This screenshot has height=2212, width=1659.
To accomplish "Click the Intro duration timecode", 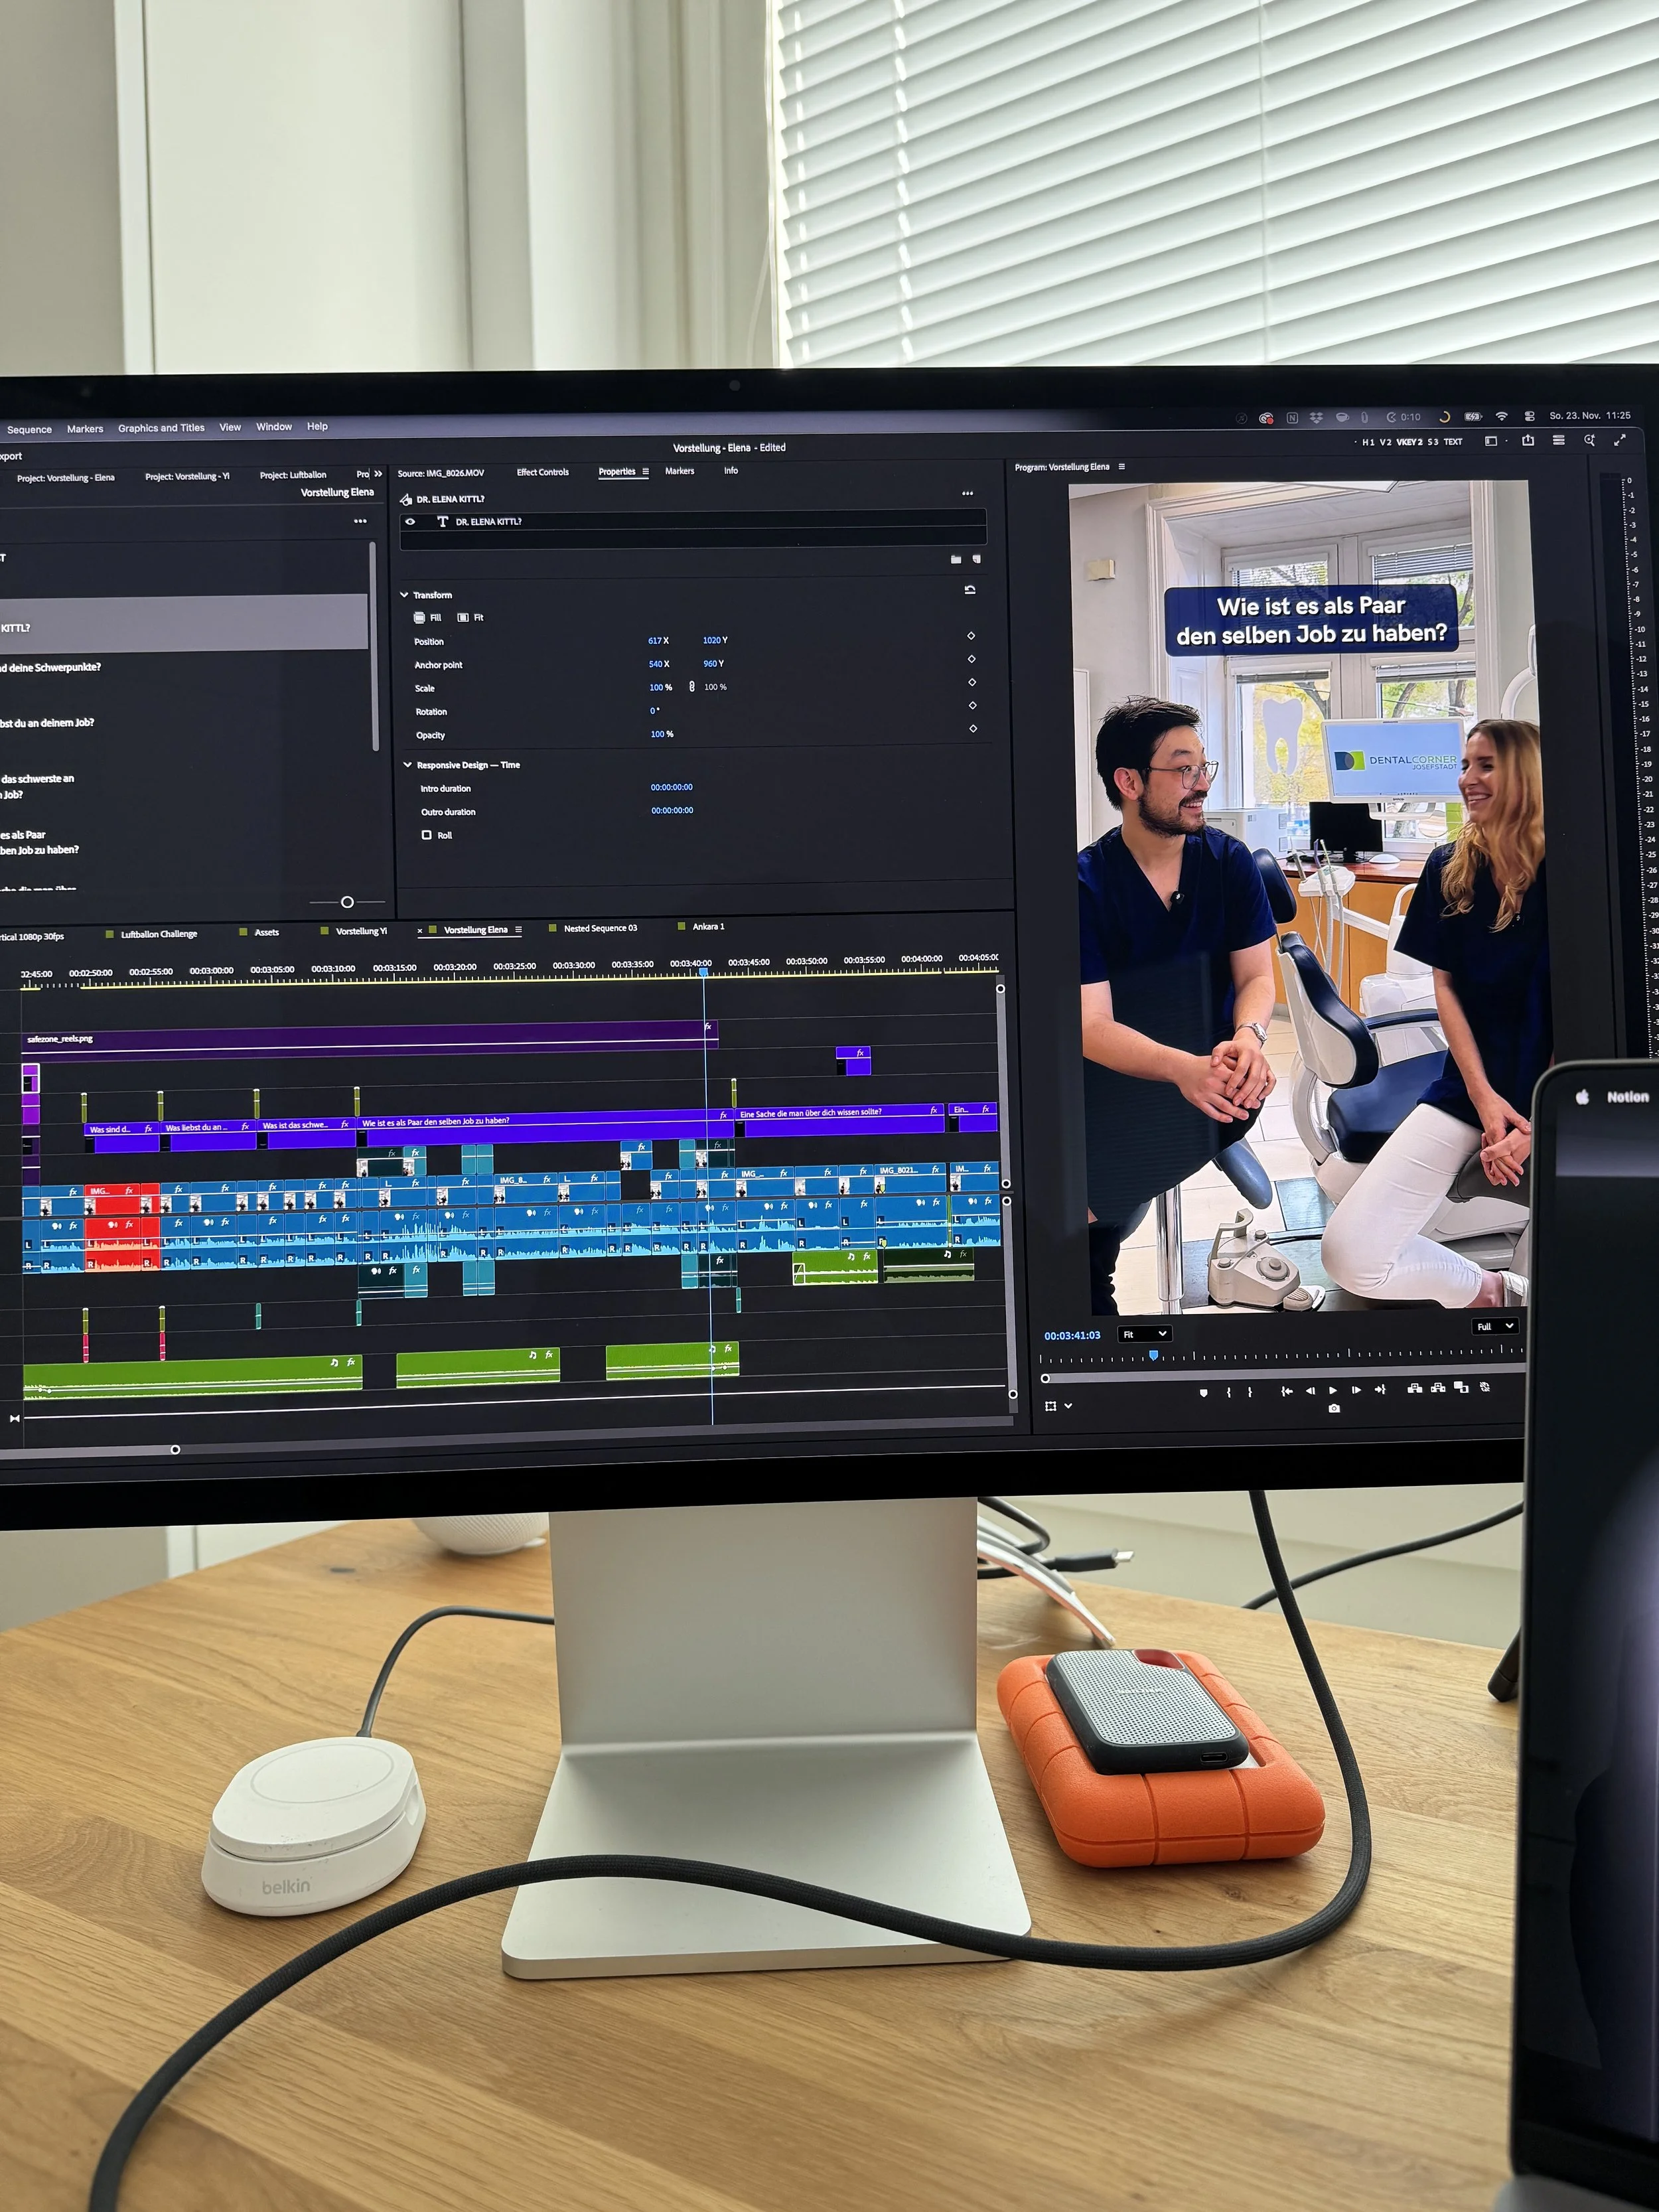I will (672, 787).
